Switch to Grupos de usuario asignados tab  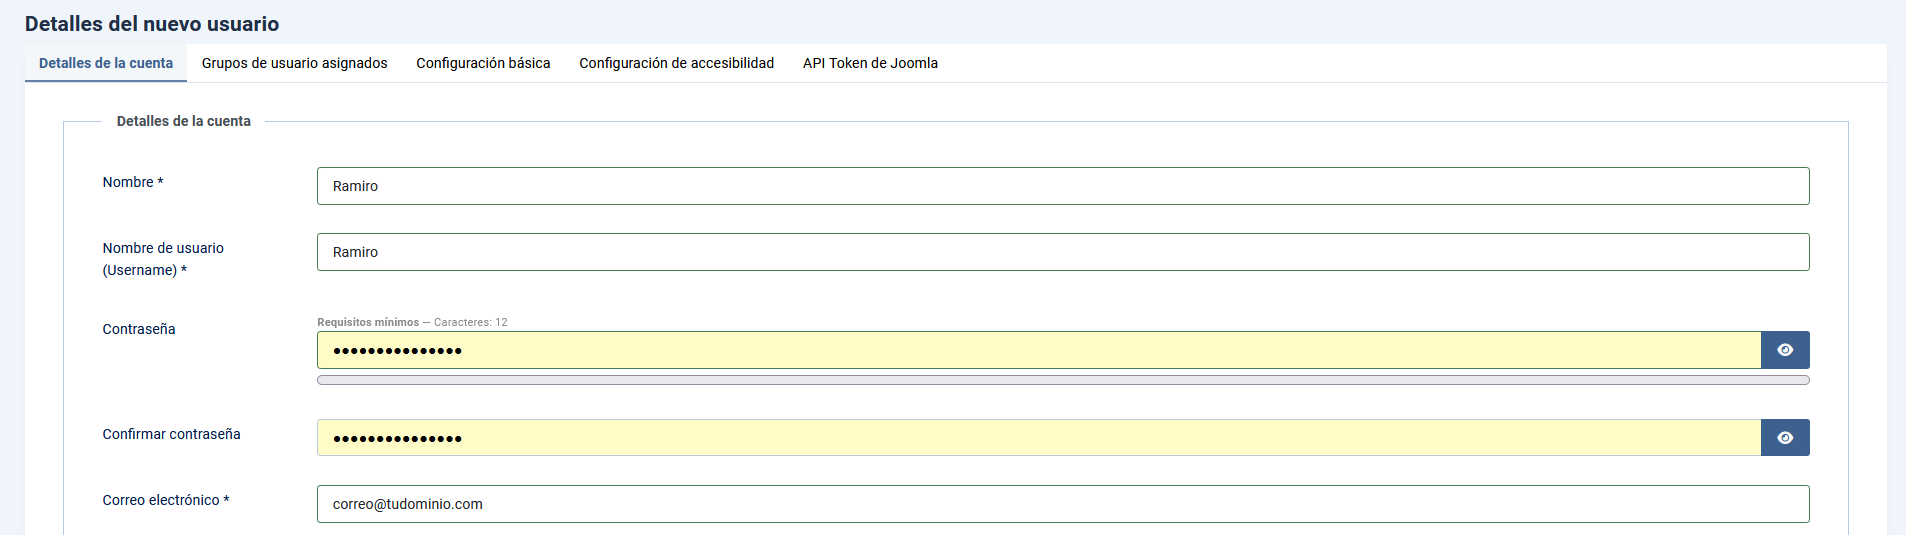tap(294, 63)
